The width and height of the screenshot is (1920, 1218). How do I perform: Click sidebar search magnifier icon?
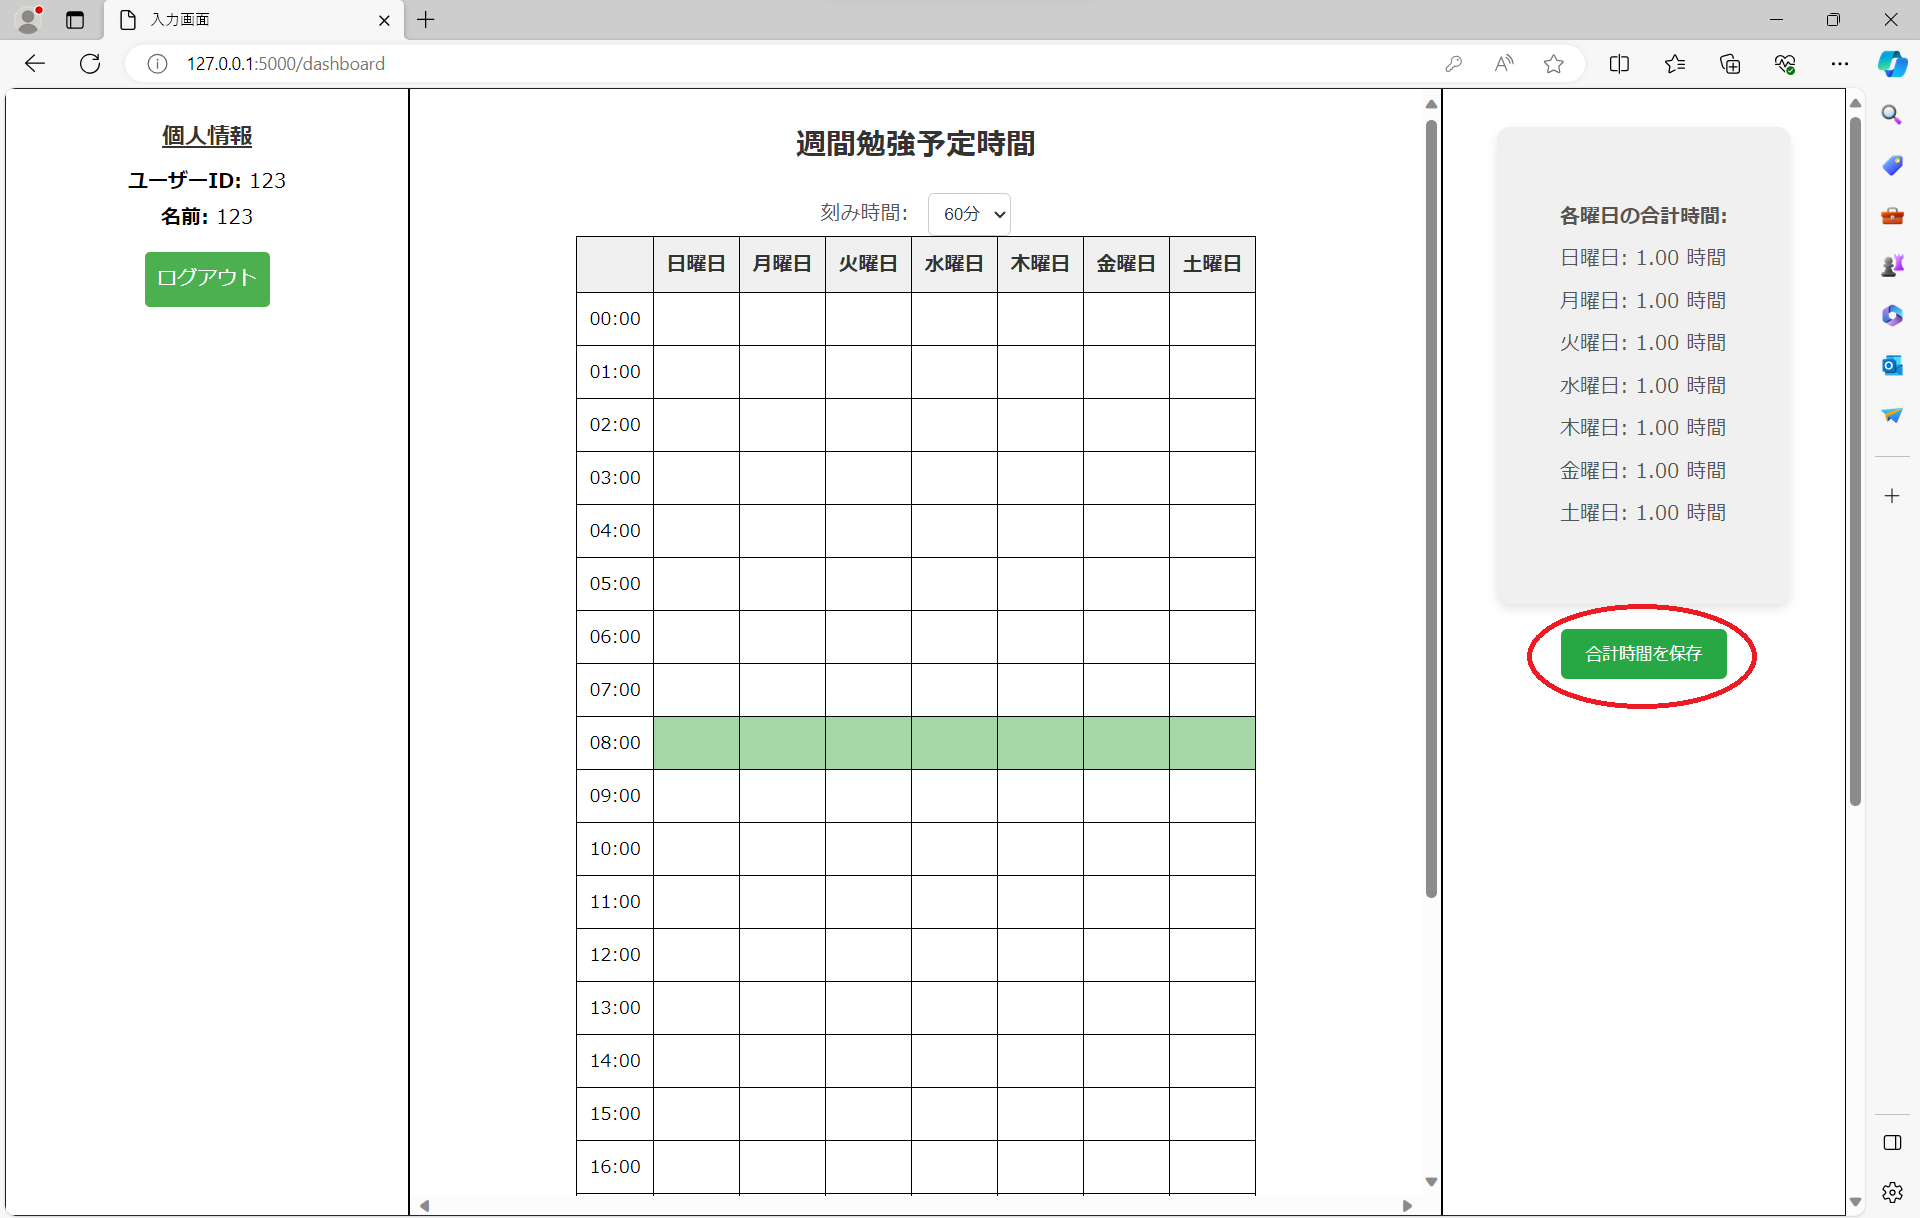[x=1891, y=115]
